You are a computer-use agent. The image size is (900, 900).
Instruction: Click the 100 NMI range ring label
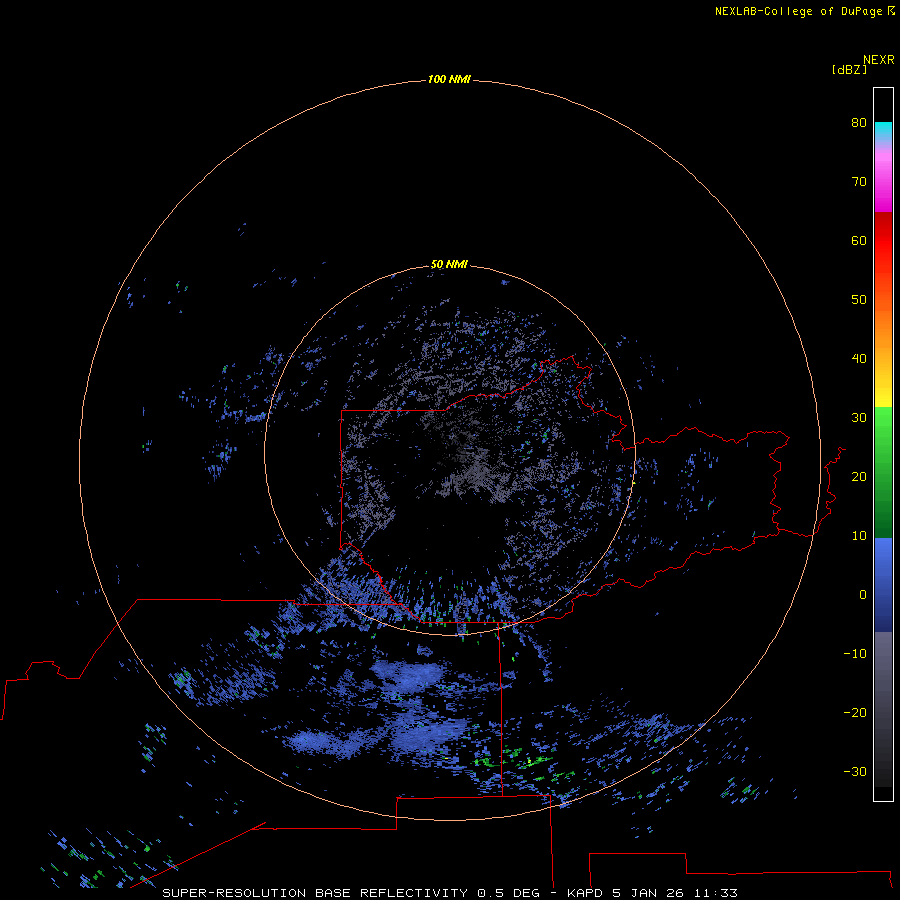point(449,79)
